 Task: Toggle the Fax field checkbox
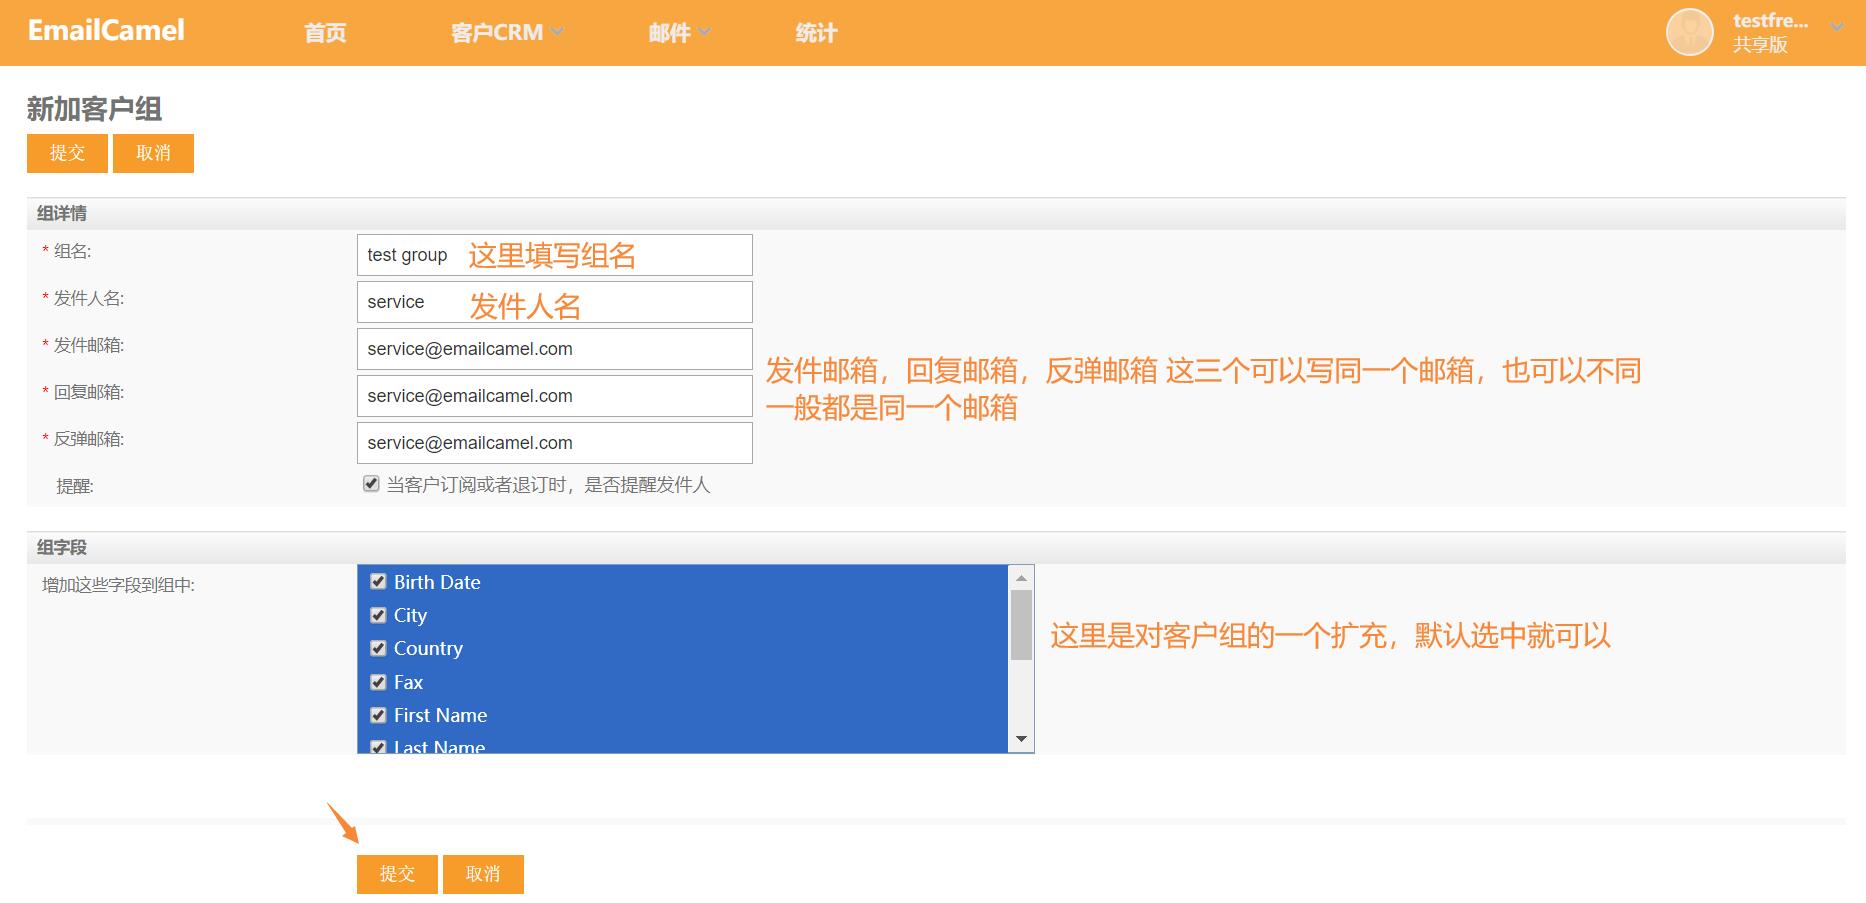pos(378,682)
